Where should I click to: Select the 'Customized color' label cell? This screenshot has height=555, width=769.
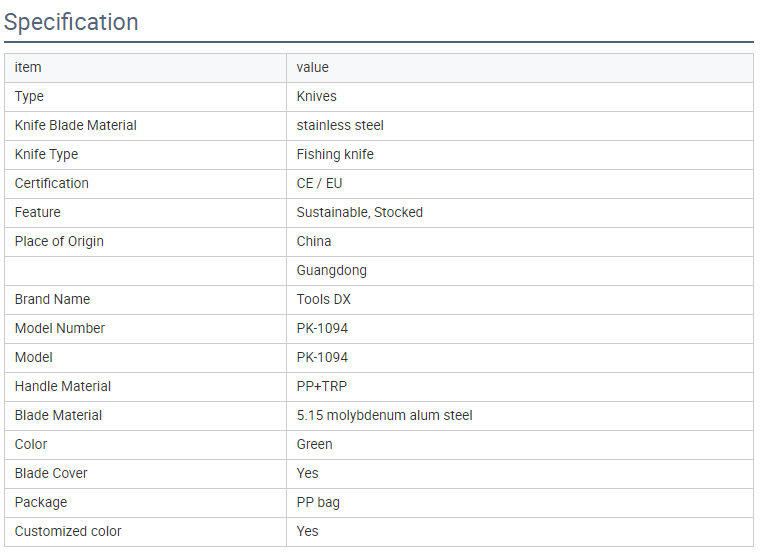(x=145, y=531)
